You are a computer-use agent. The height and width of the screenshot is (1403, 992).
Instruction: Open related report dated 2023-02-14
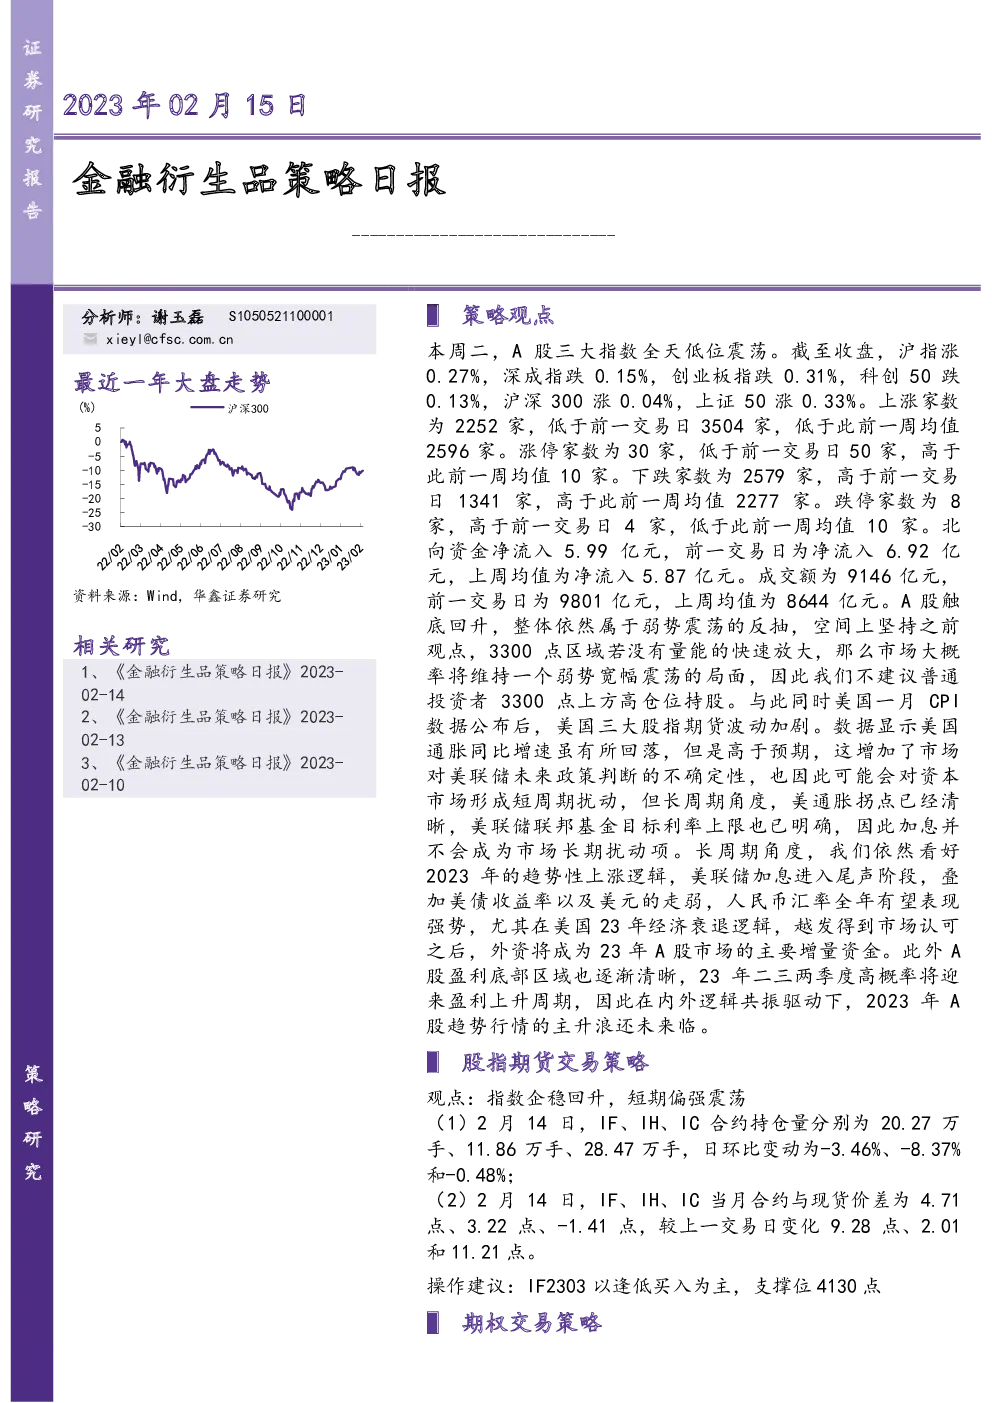[x=212, y=683]
